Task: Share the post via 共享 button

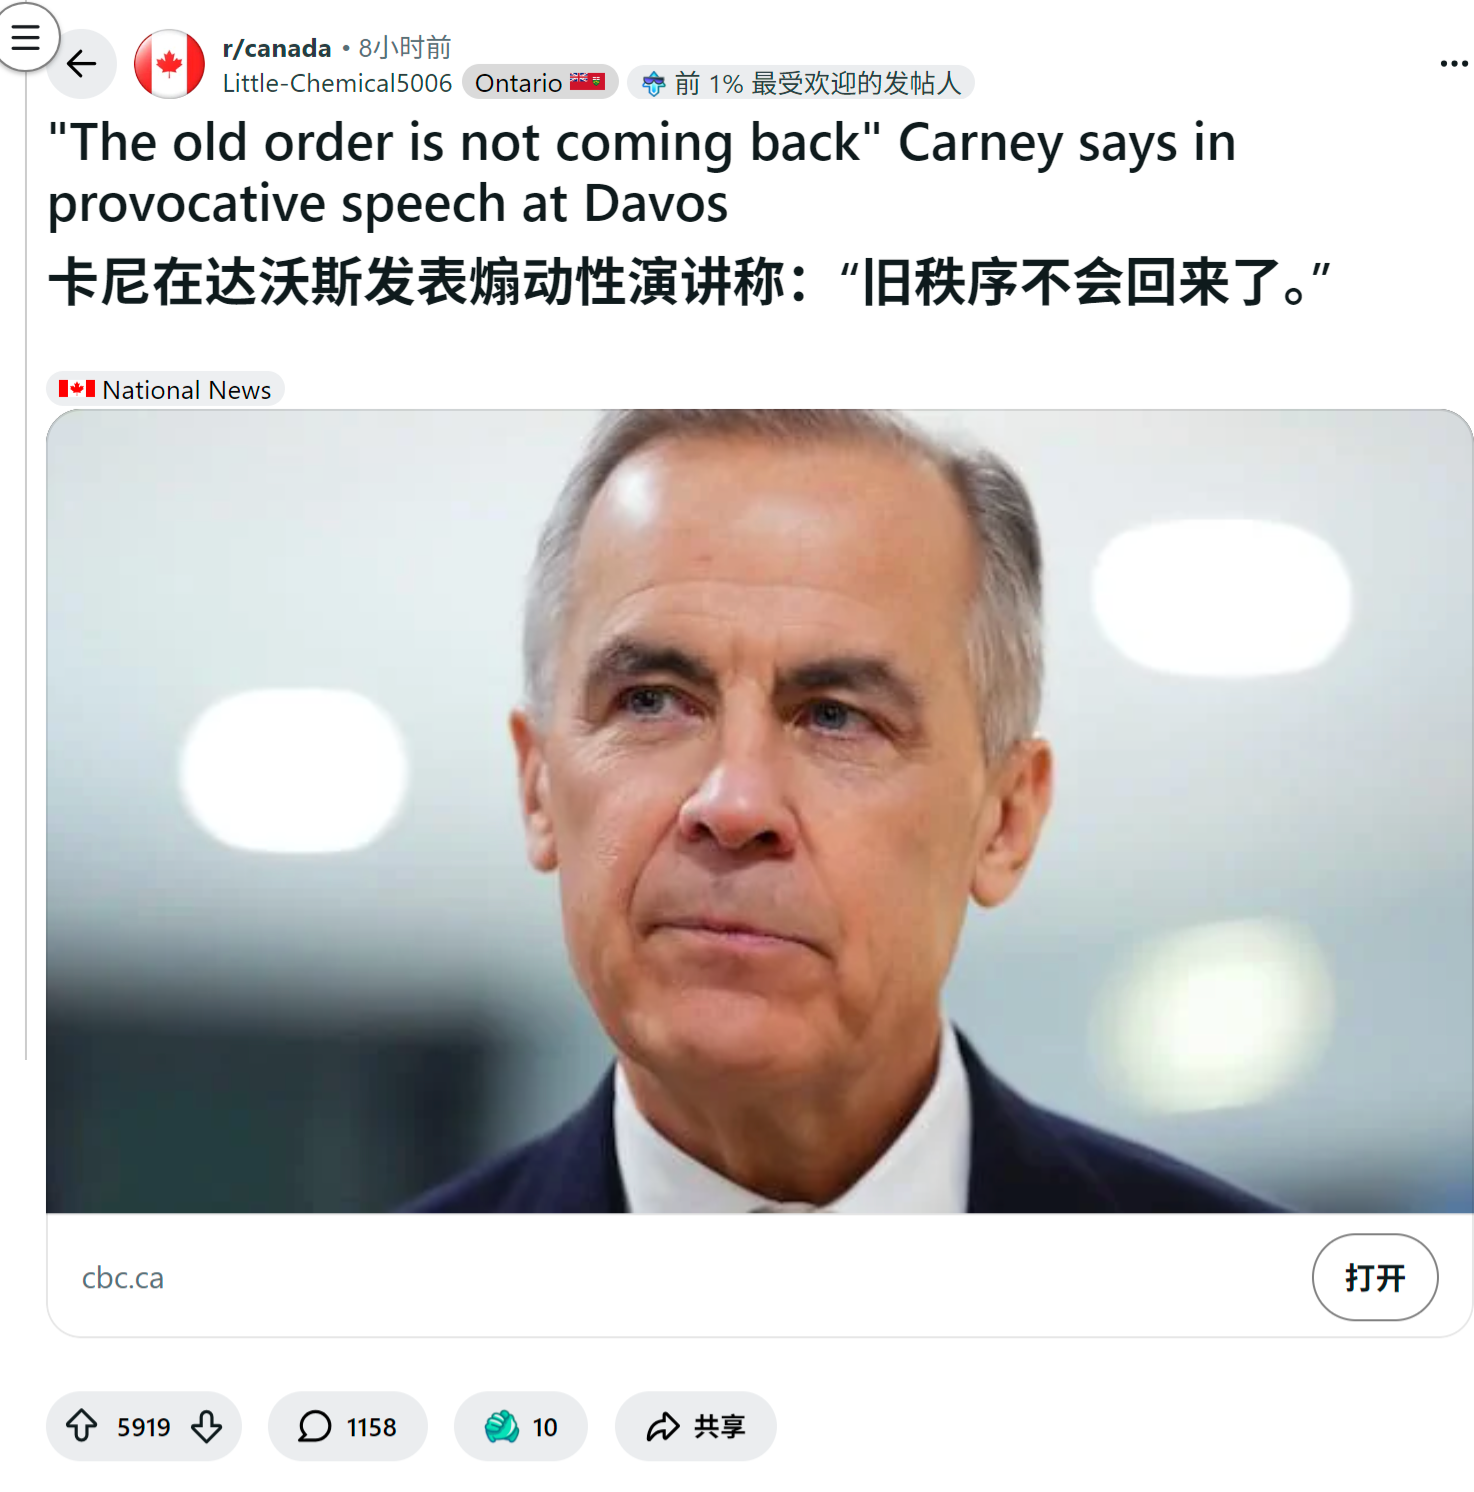Action: 696,1426
